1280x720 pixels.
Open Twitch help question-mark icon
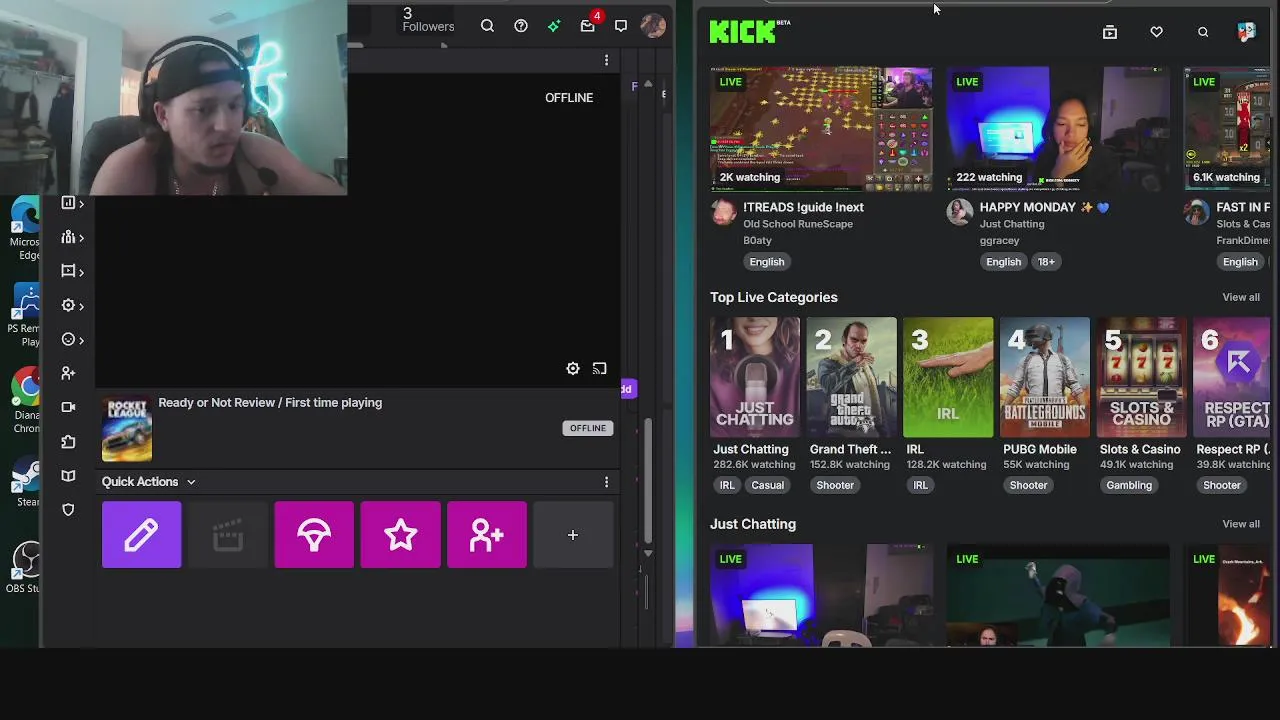point(521,26)
